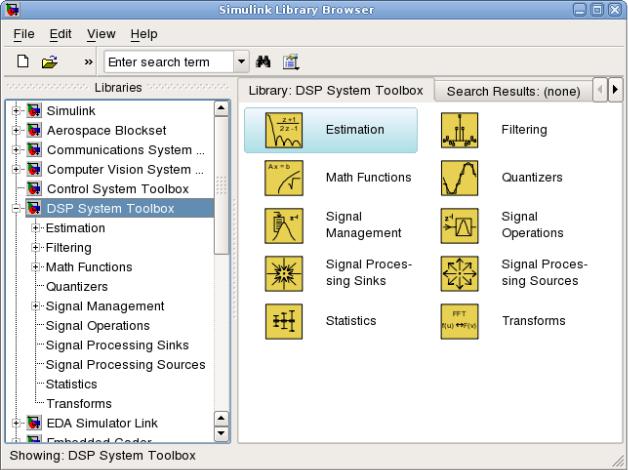This screenshot has width=628, height=470.
Task: Open the Help menu
Action: (144, 34)
